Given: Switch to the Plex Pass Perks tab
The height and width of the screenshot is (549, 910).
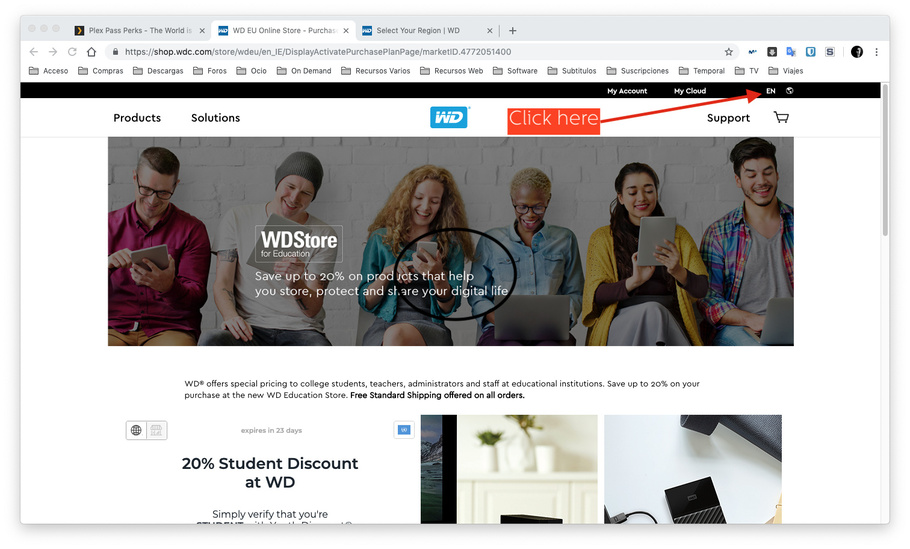Looking at the screenshot, I should pos(139,31).
